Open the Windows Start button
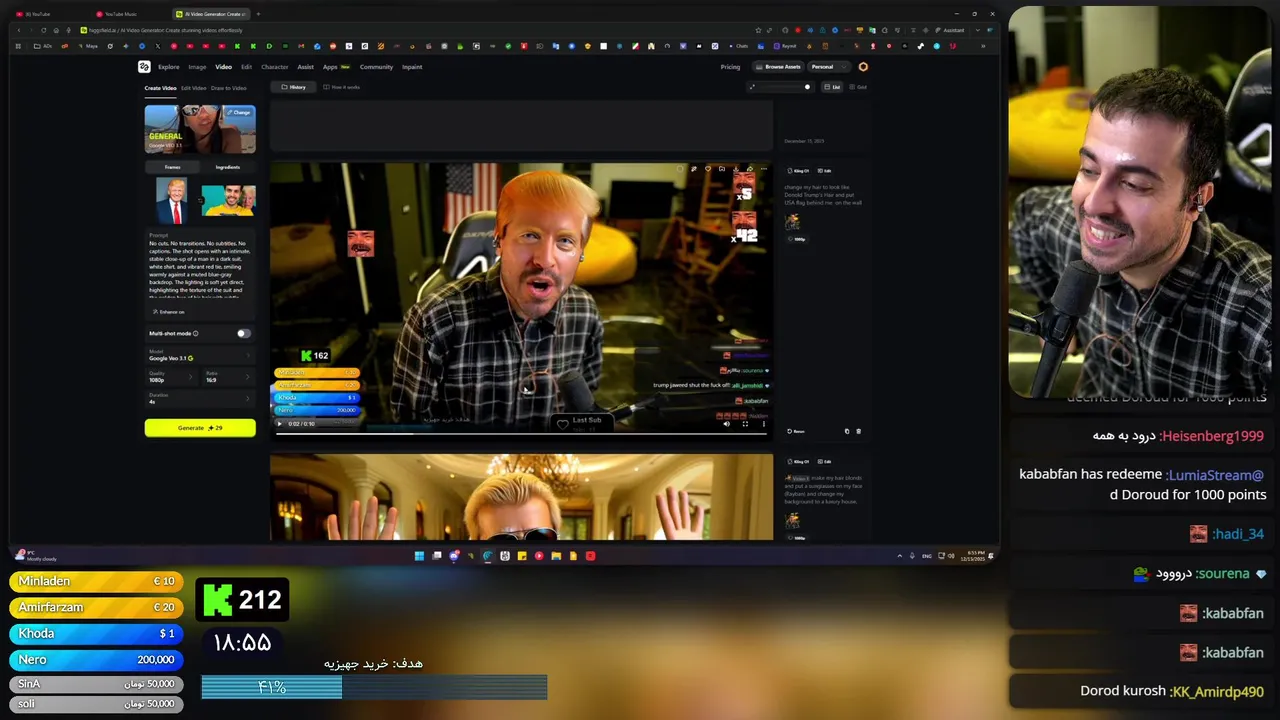The width and height of the screenshot is (1280, 720). [x=419, y=556]
